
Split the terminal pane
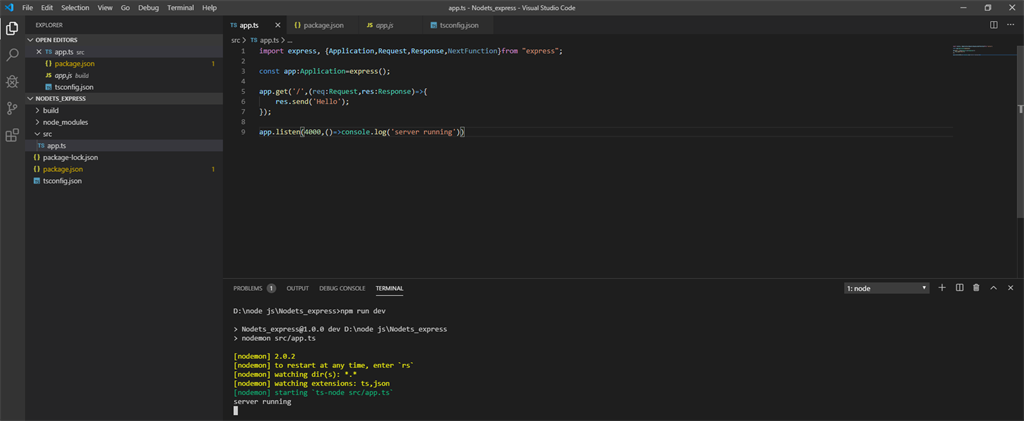point(959,288)
